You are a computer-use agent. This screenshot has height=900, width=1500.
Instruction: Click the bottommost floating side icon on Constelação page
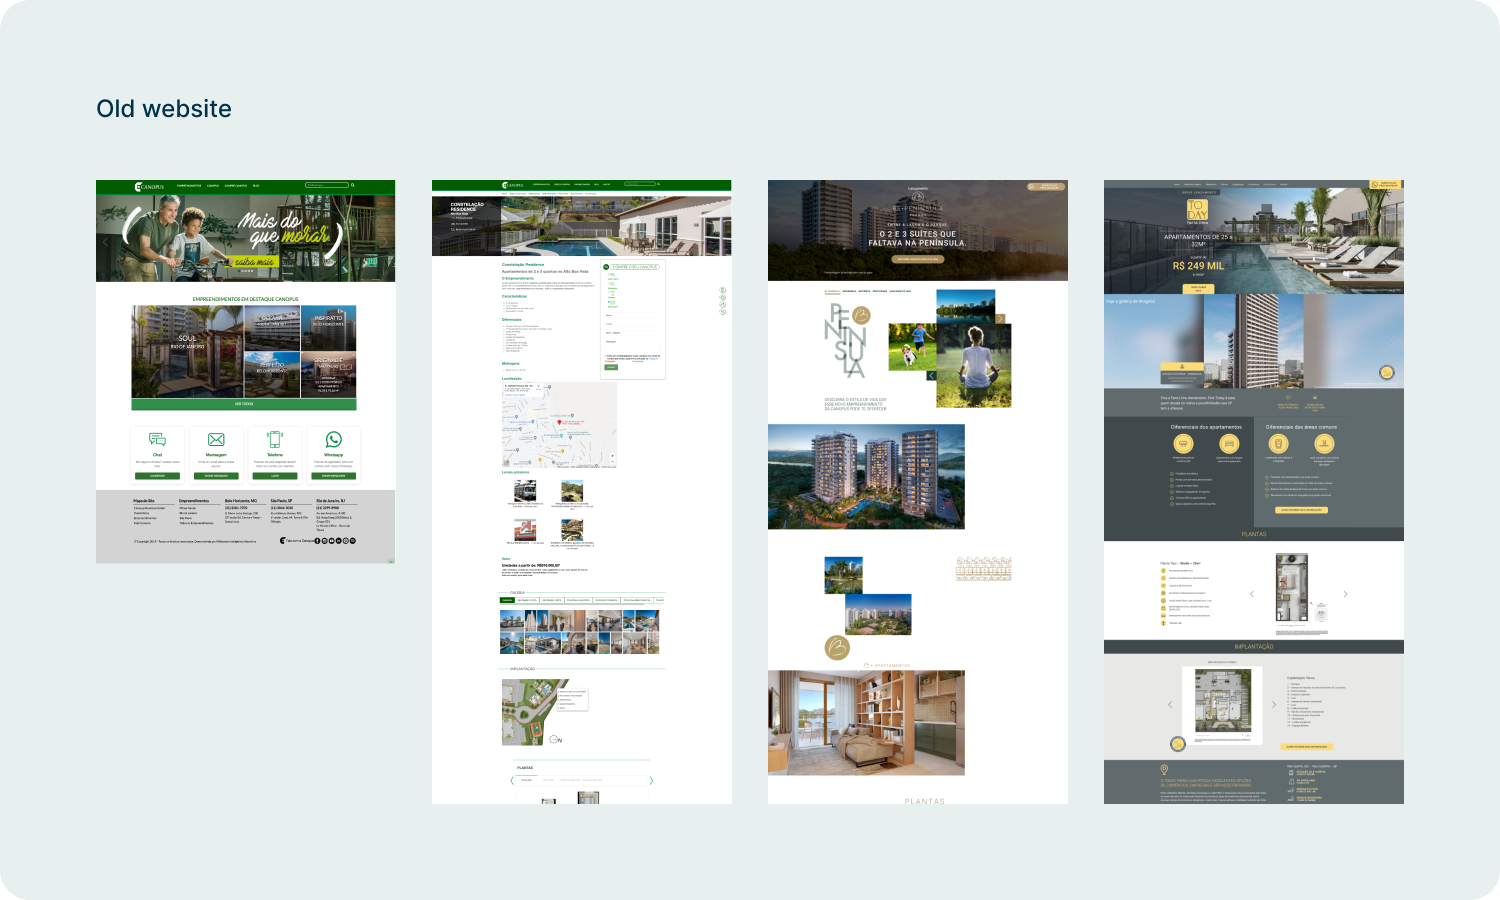coord(723,312)
